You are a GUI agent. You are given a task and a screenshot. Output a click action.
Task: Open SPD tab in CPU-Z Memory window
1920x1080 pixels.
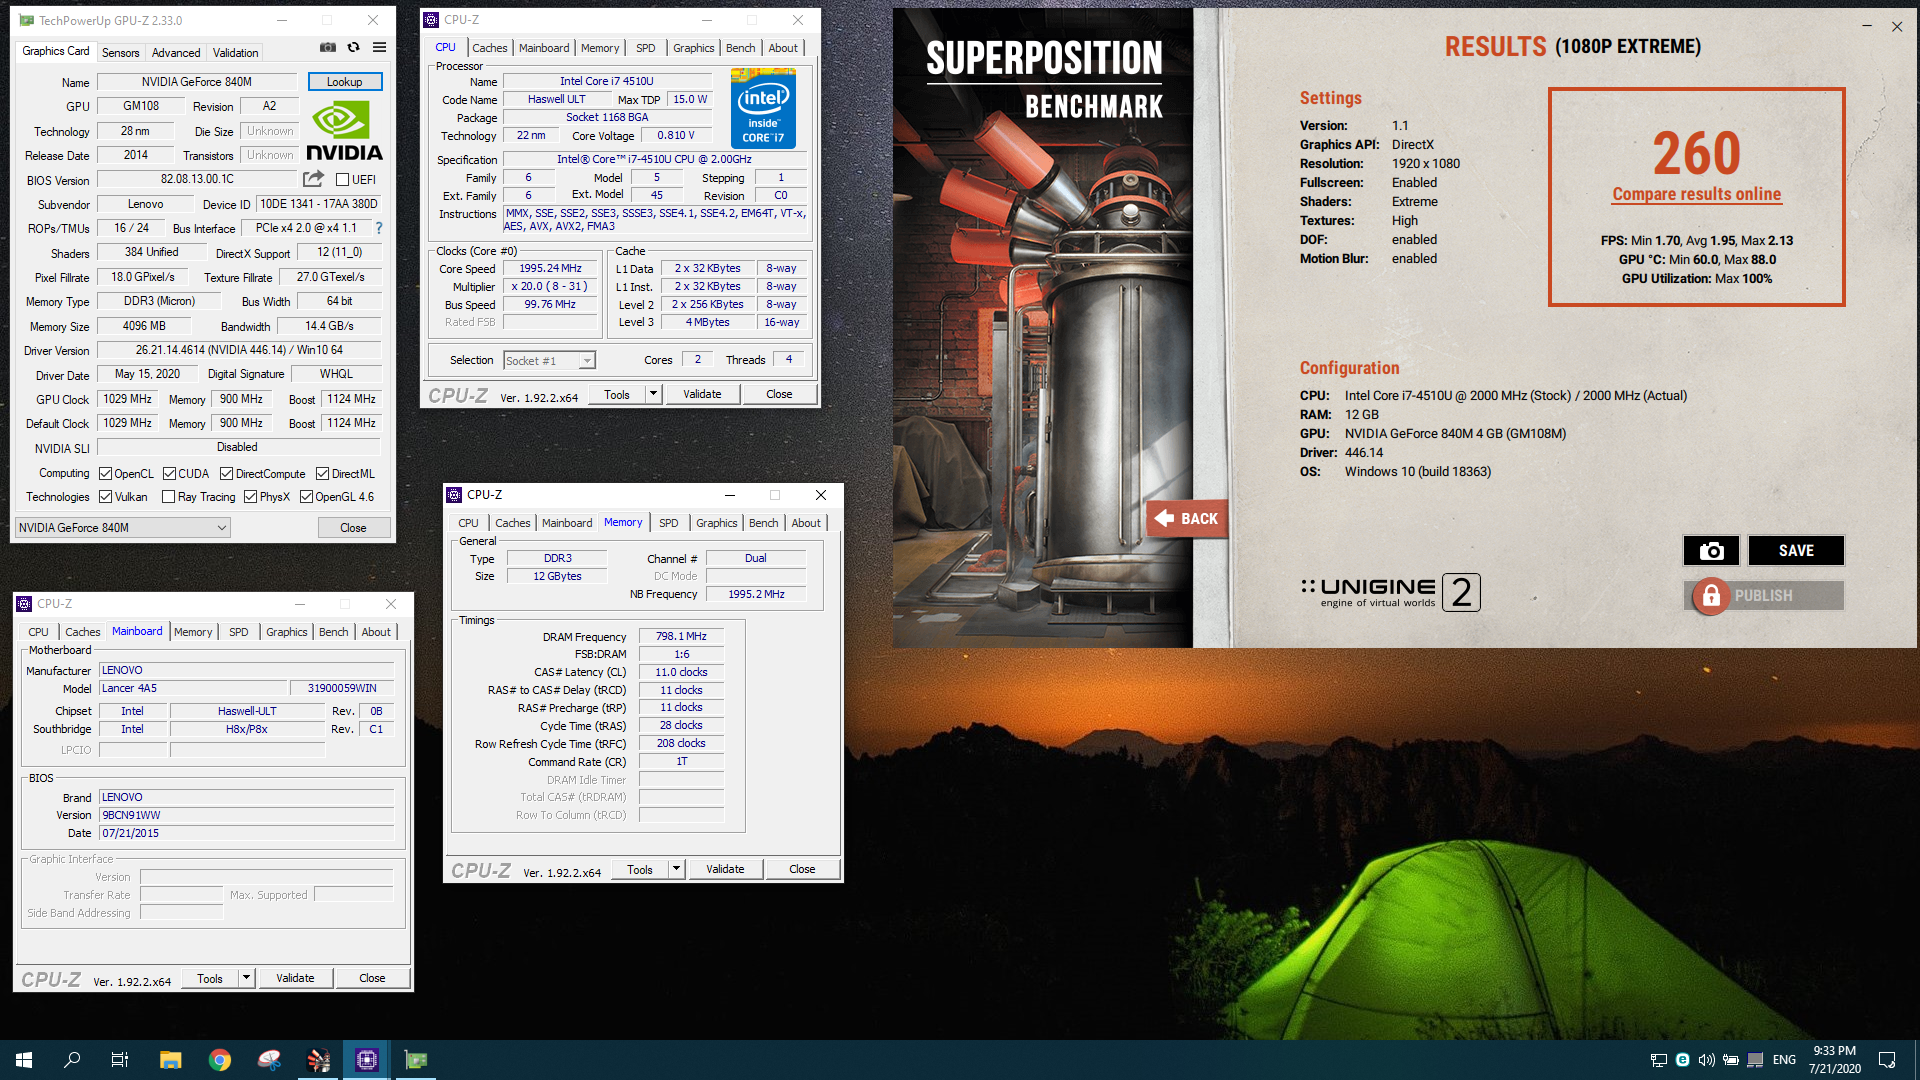pos(668,523)
